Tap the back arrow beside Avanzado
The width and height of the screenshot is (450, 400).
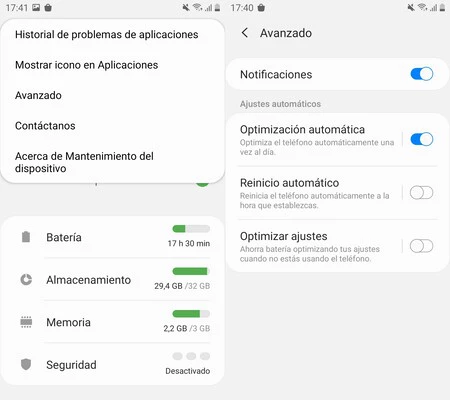(x=245, y=33)
